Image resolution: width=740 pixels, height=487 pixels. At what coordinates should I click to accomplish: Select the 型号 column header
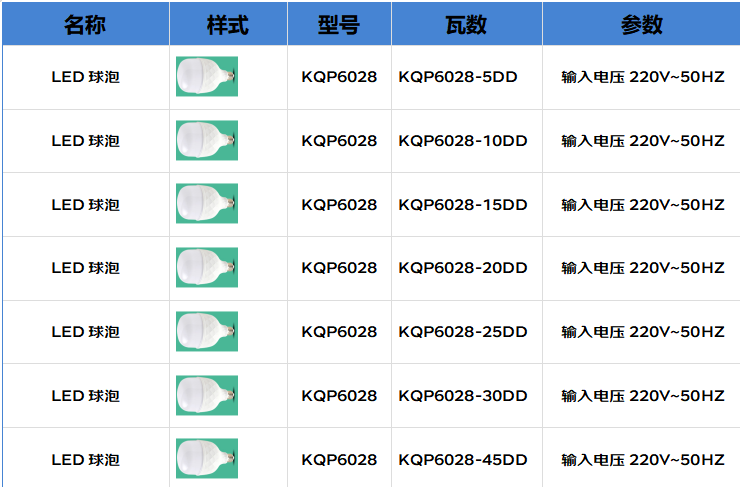click(x=339, y=24)
